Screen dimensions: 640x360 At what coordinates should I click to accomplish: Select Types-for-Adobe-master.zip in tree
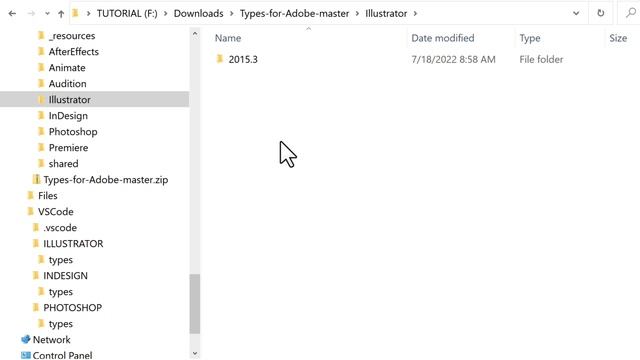106,180
